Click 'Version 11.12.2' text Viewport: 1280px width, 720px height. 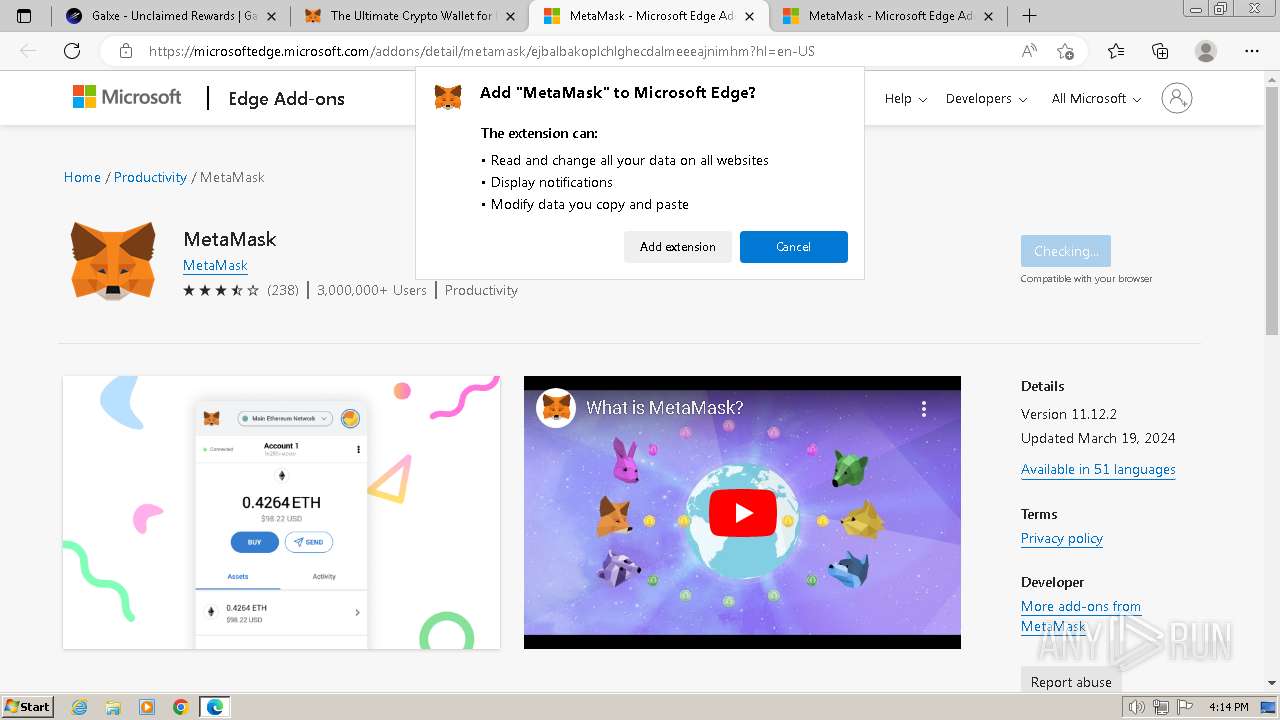pos(1069,414)
